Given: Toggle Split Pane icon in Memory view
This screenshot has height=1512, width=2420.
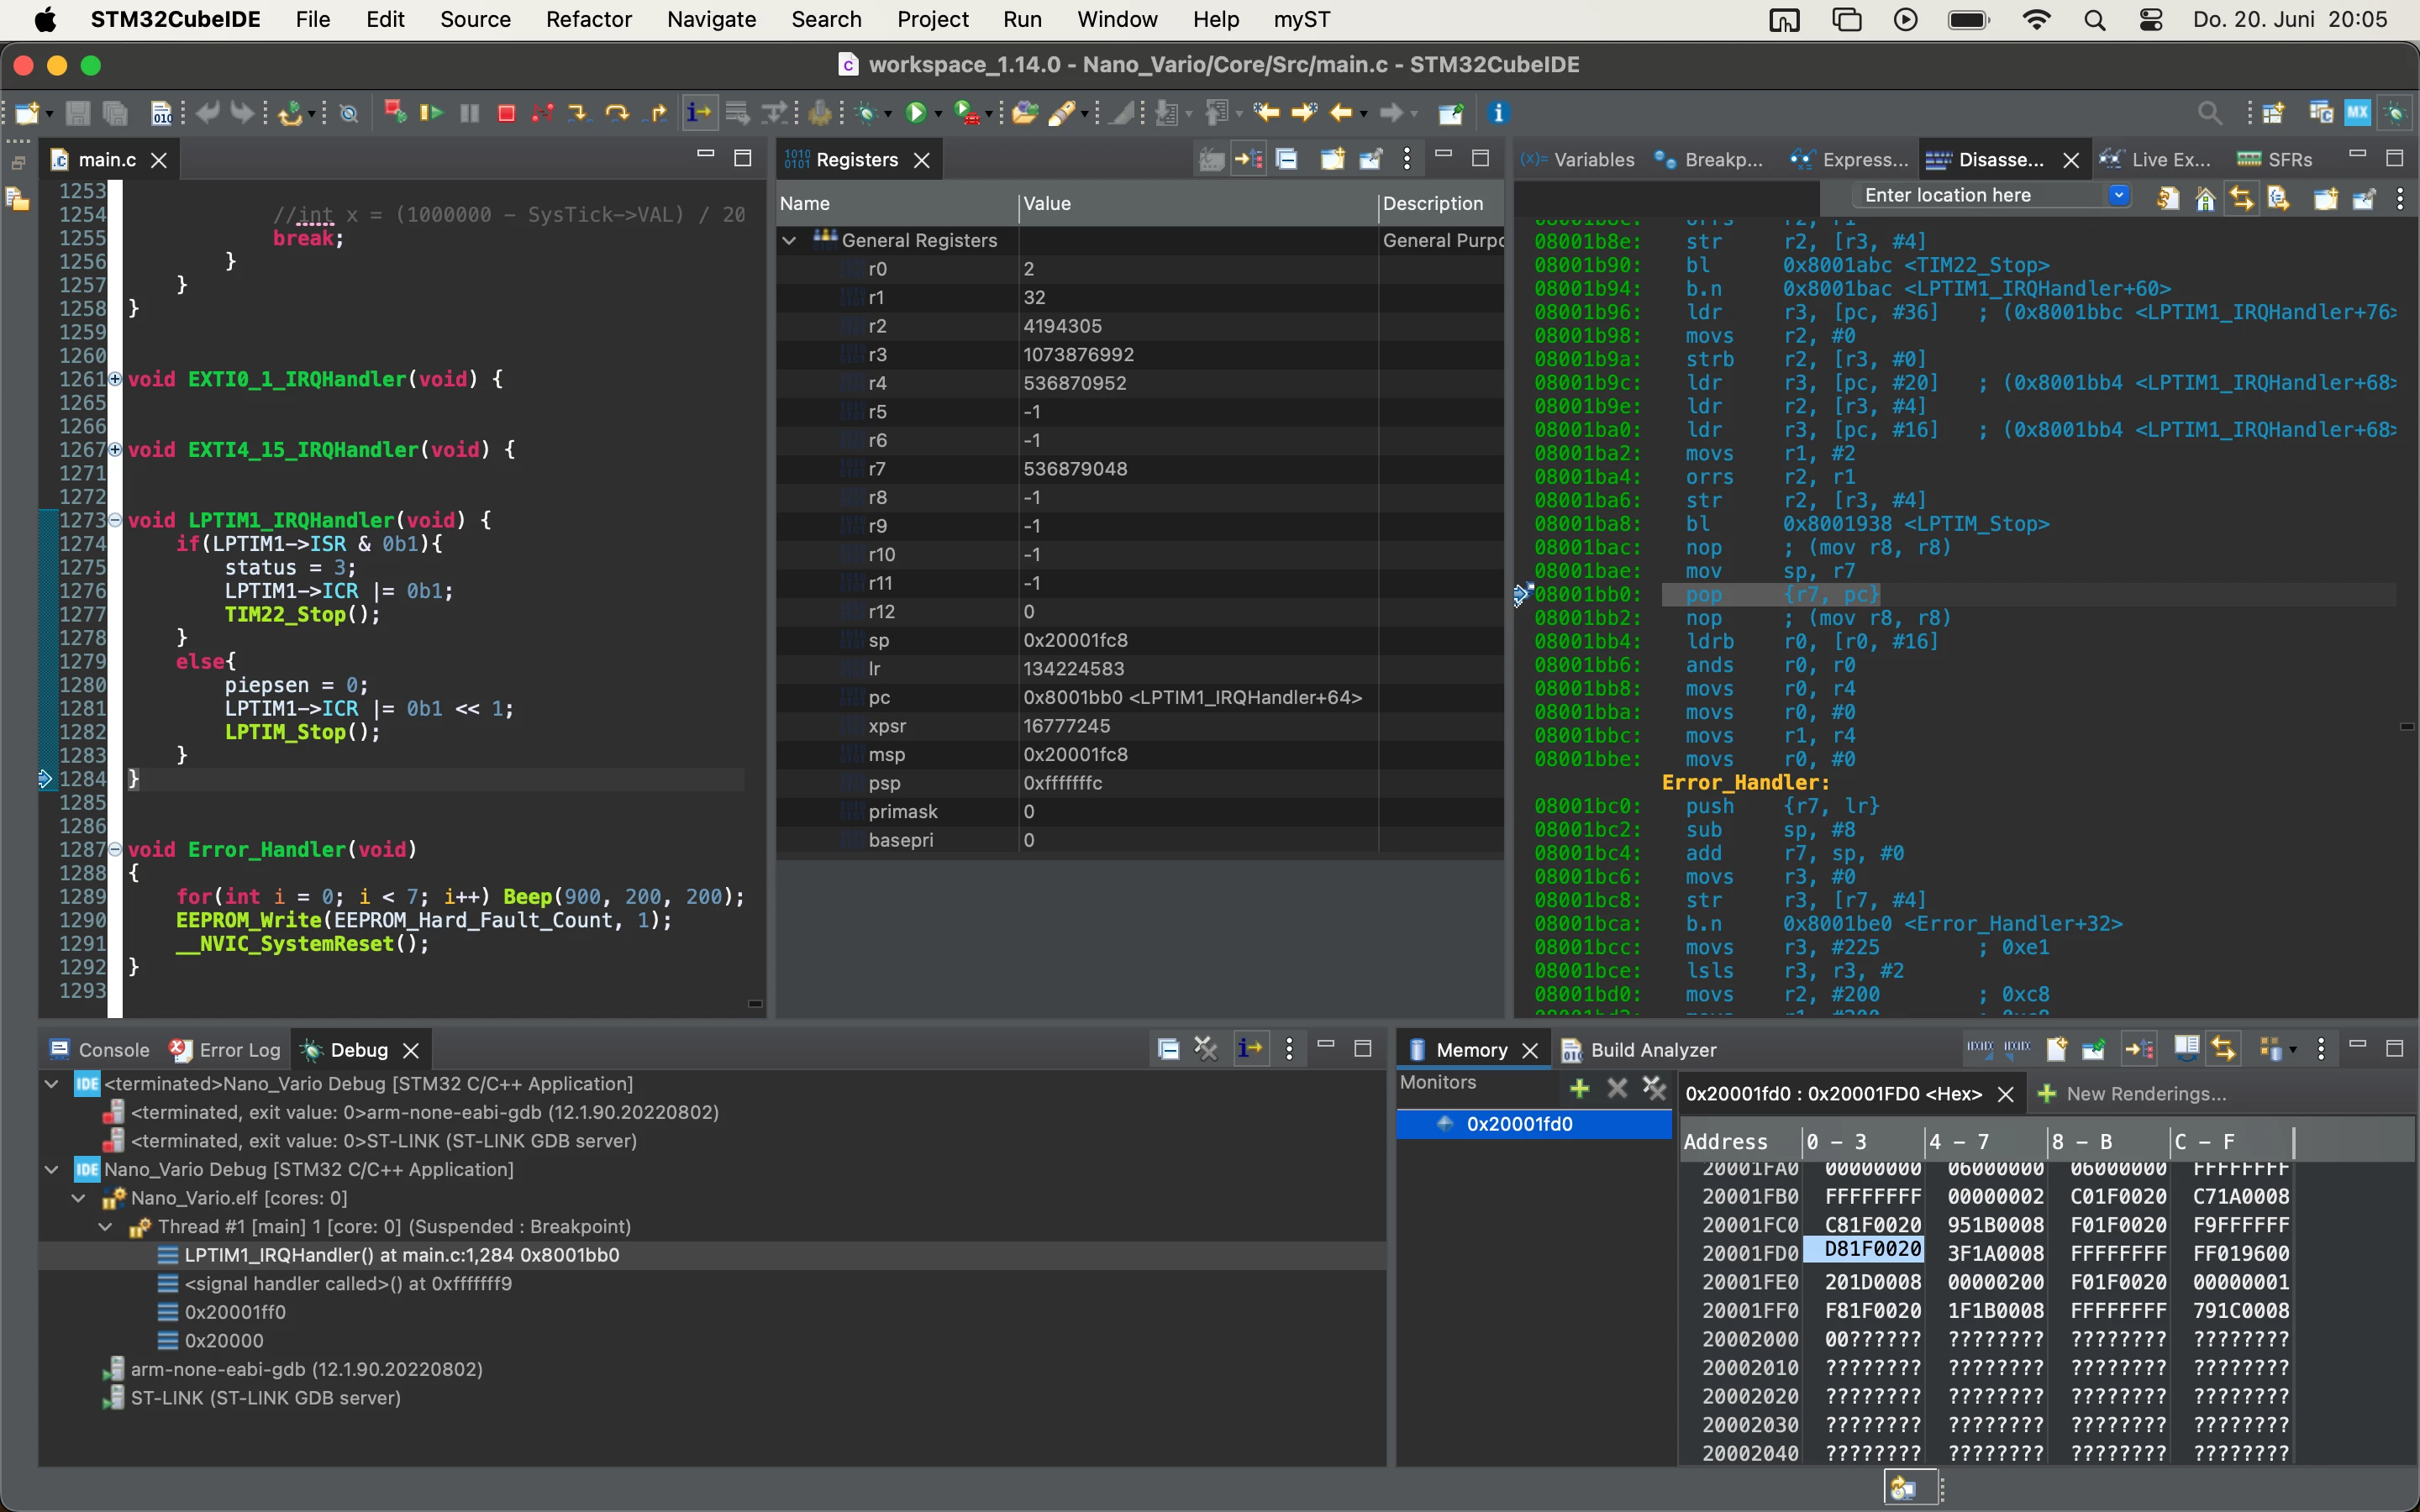Looking at the screenshot, I should [2186, 1048].
